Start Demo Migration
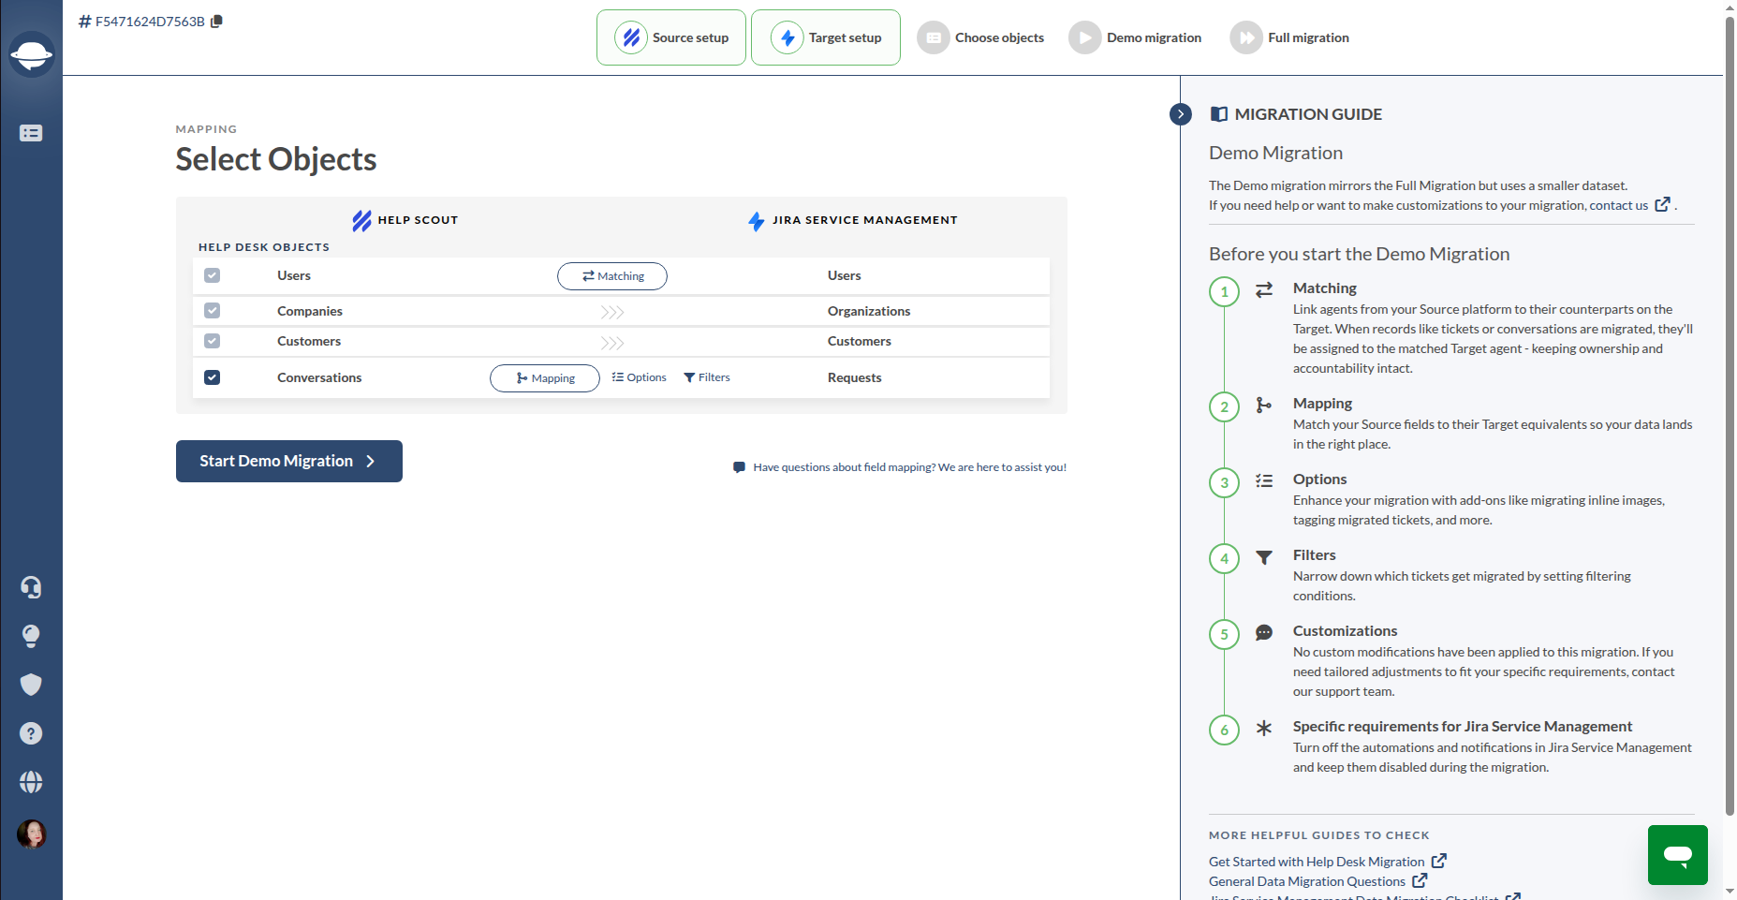This screenshot has height=900, width=1737. tap(289, 461)
